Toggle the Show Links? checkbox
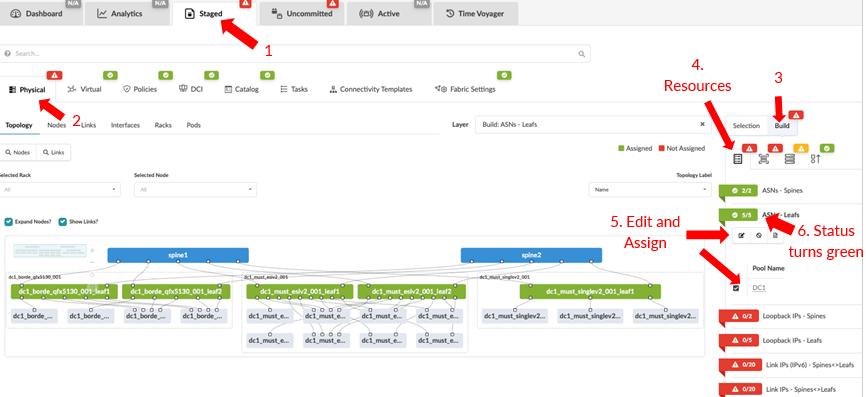The width and height of the screenshot is (866, 397). tap(63, 222)
